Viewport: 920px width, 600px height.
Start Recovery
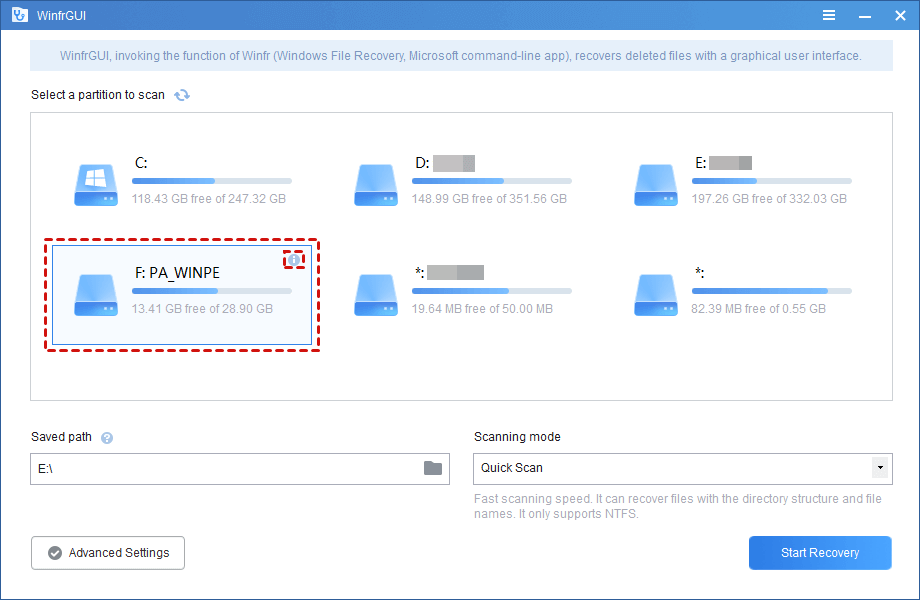[x=820, y=553]
